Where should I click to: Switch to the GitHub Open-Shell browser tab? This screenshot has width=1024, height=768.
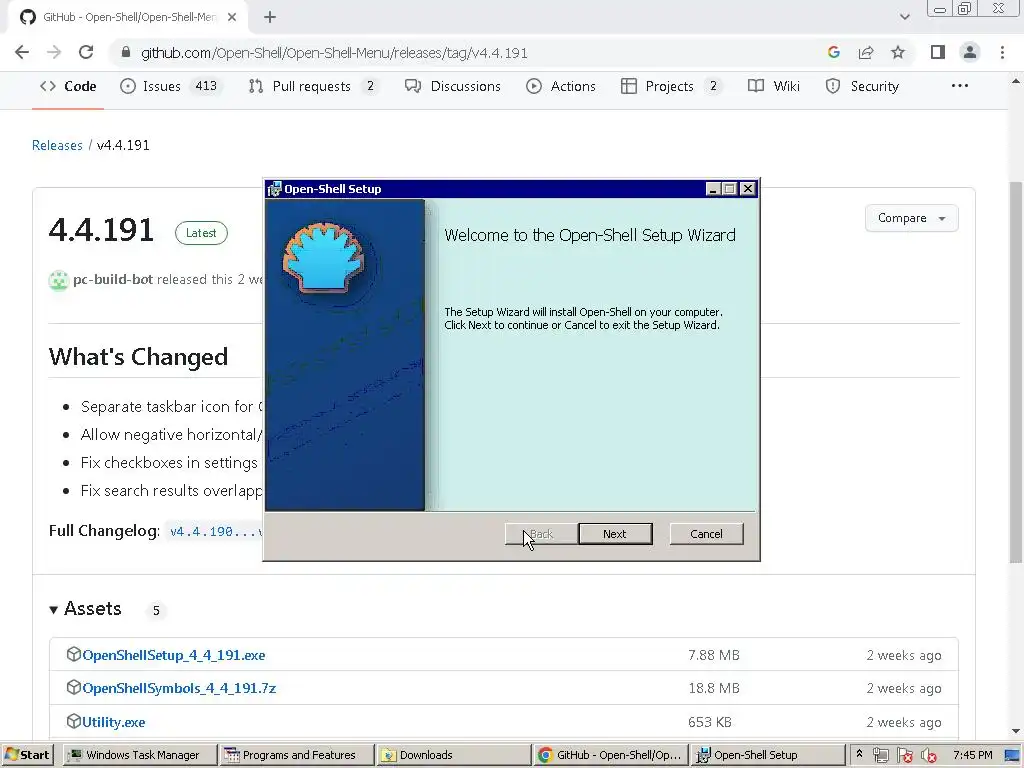128,18
